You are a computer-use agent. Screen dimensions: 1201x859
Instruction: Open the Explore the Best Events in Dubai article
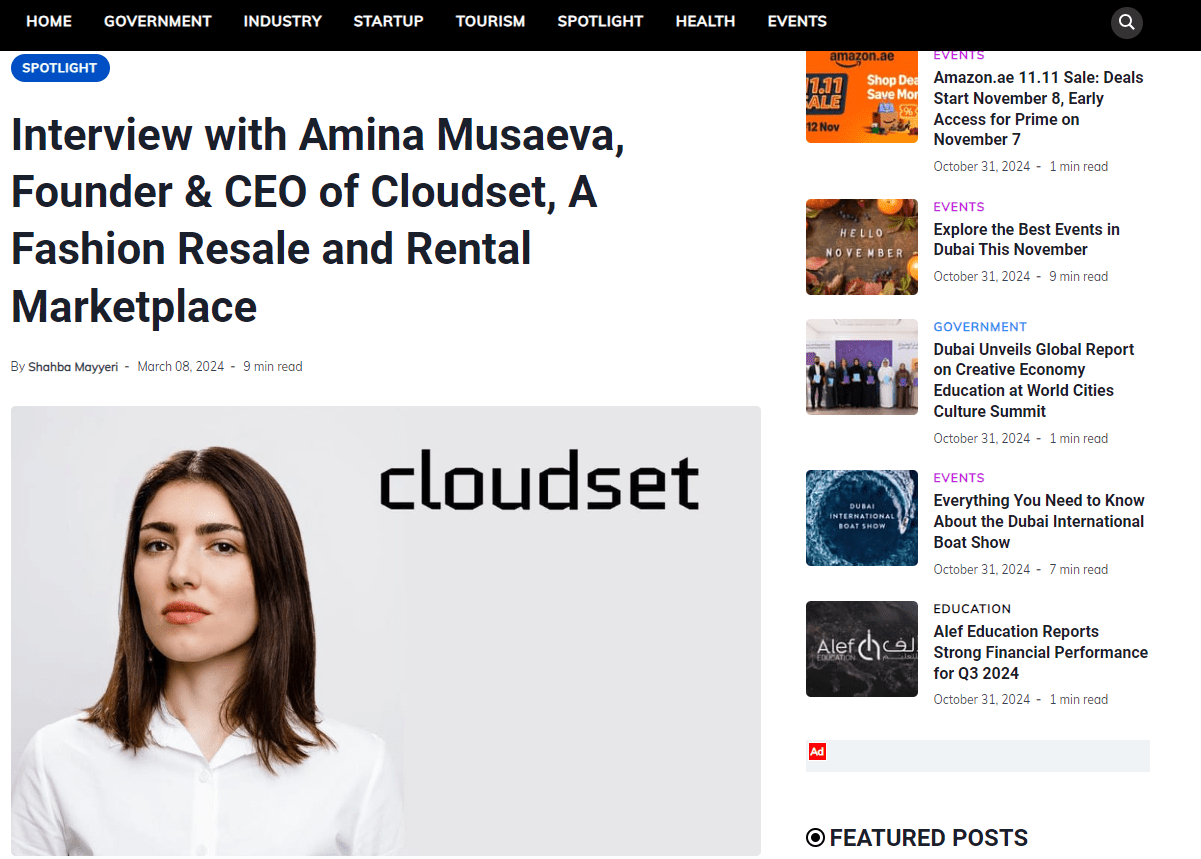(1026, 239)
